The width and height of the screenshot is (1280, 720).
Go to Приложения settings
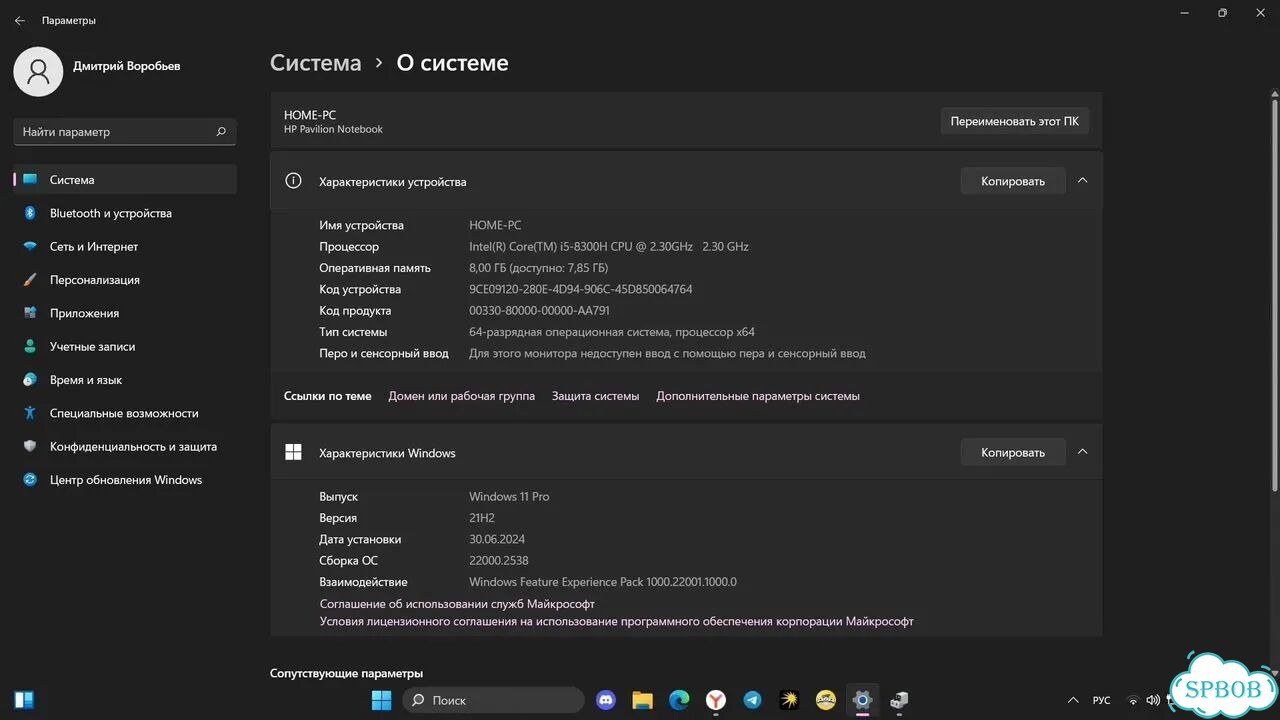point(125,313)
